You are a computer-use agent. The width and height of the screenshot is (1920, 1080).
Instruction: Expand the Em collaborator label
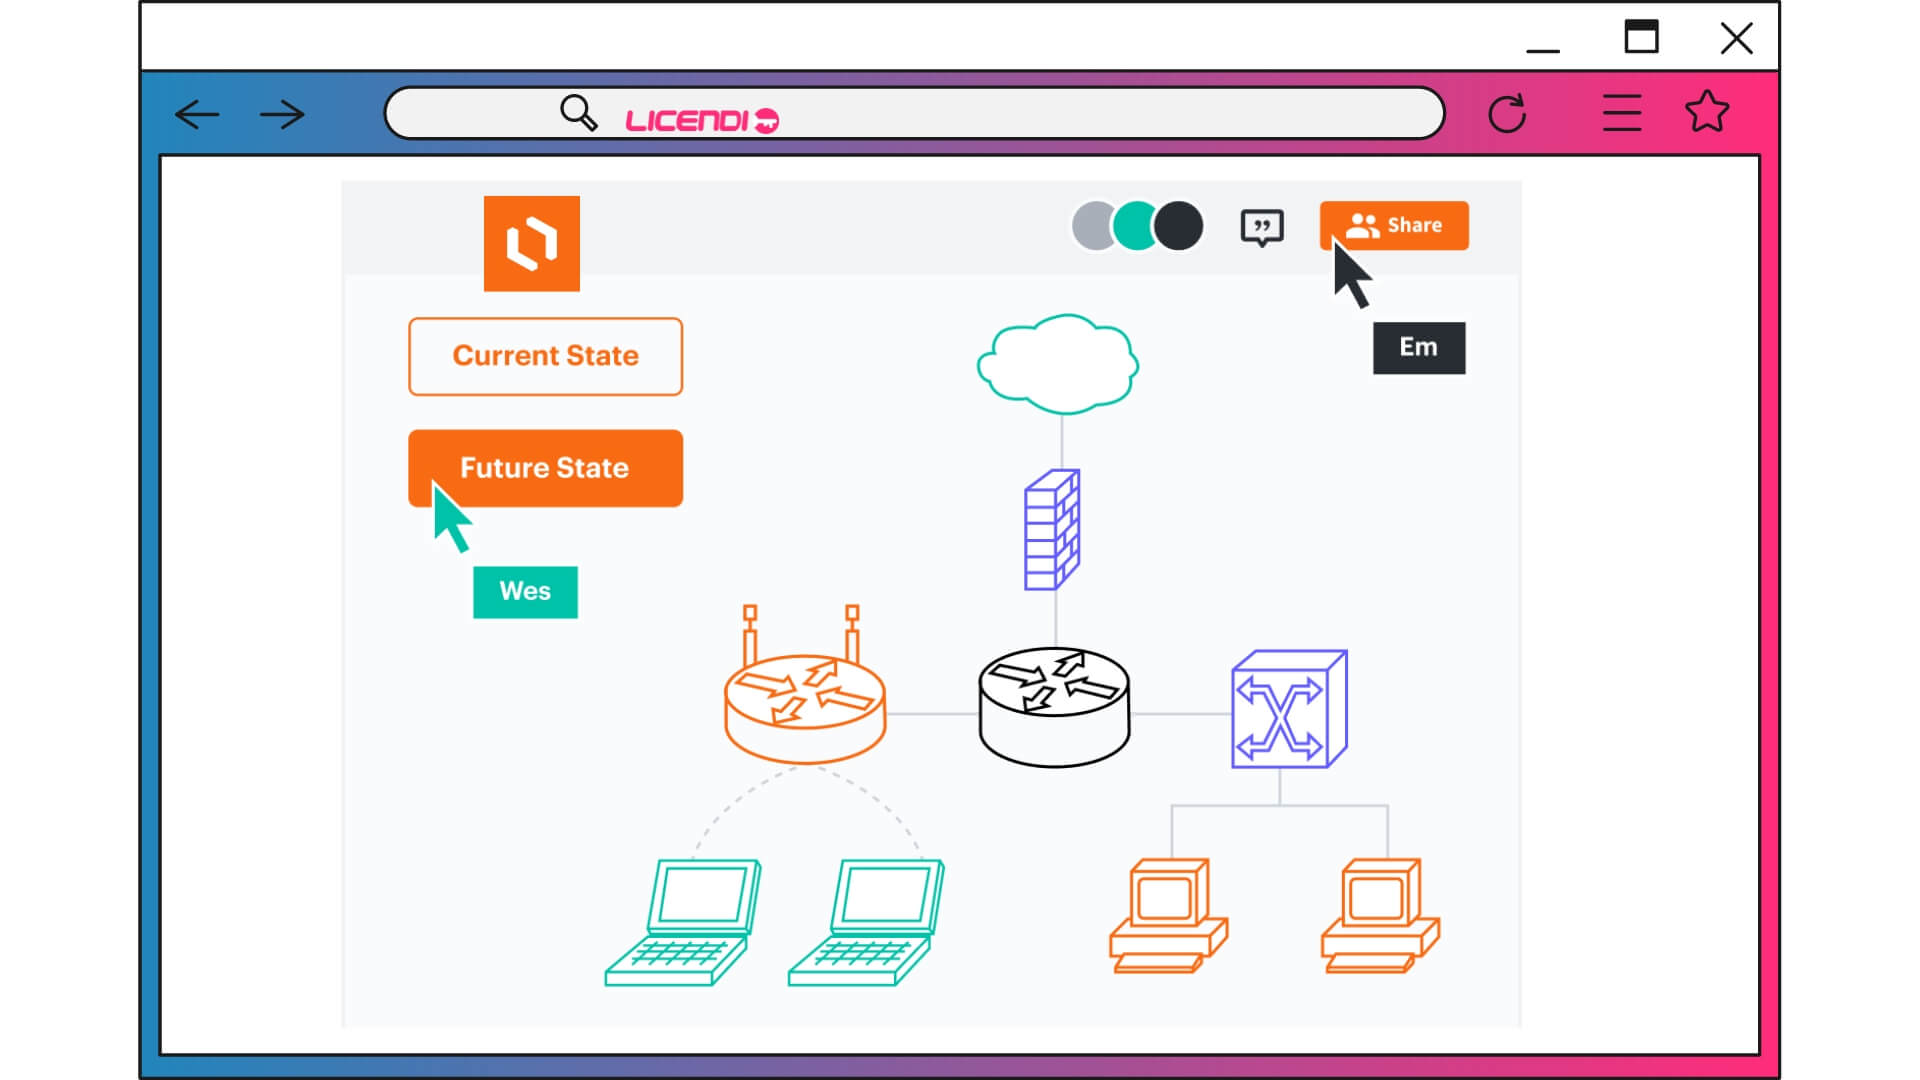pos(1418,345)
